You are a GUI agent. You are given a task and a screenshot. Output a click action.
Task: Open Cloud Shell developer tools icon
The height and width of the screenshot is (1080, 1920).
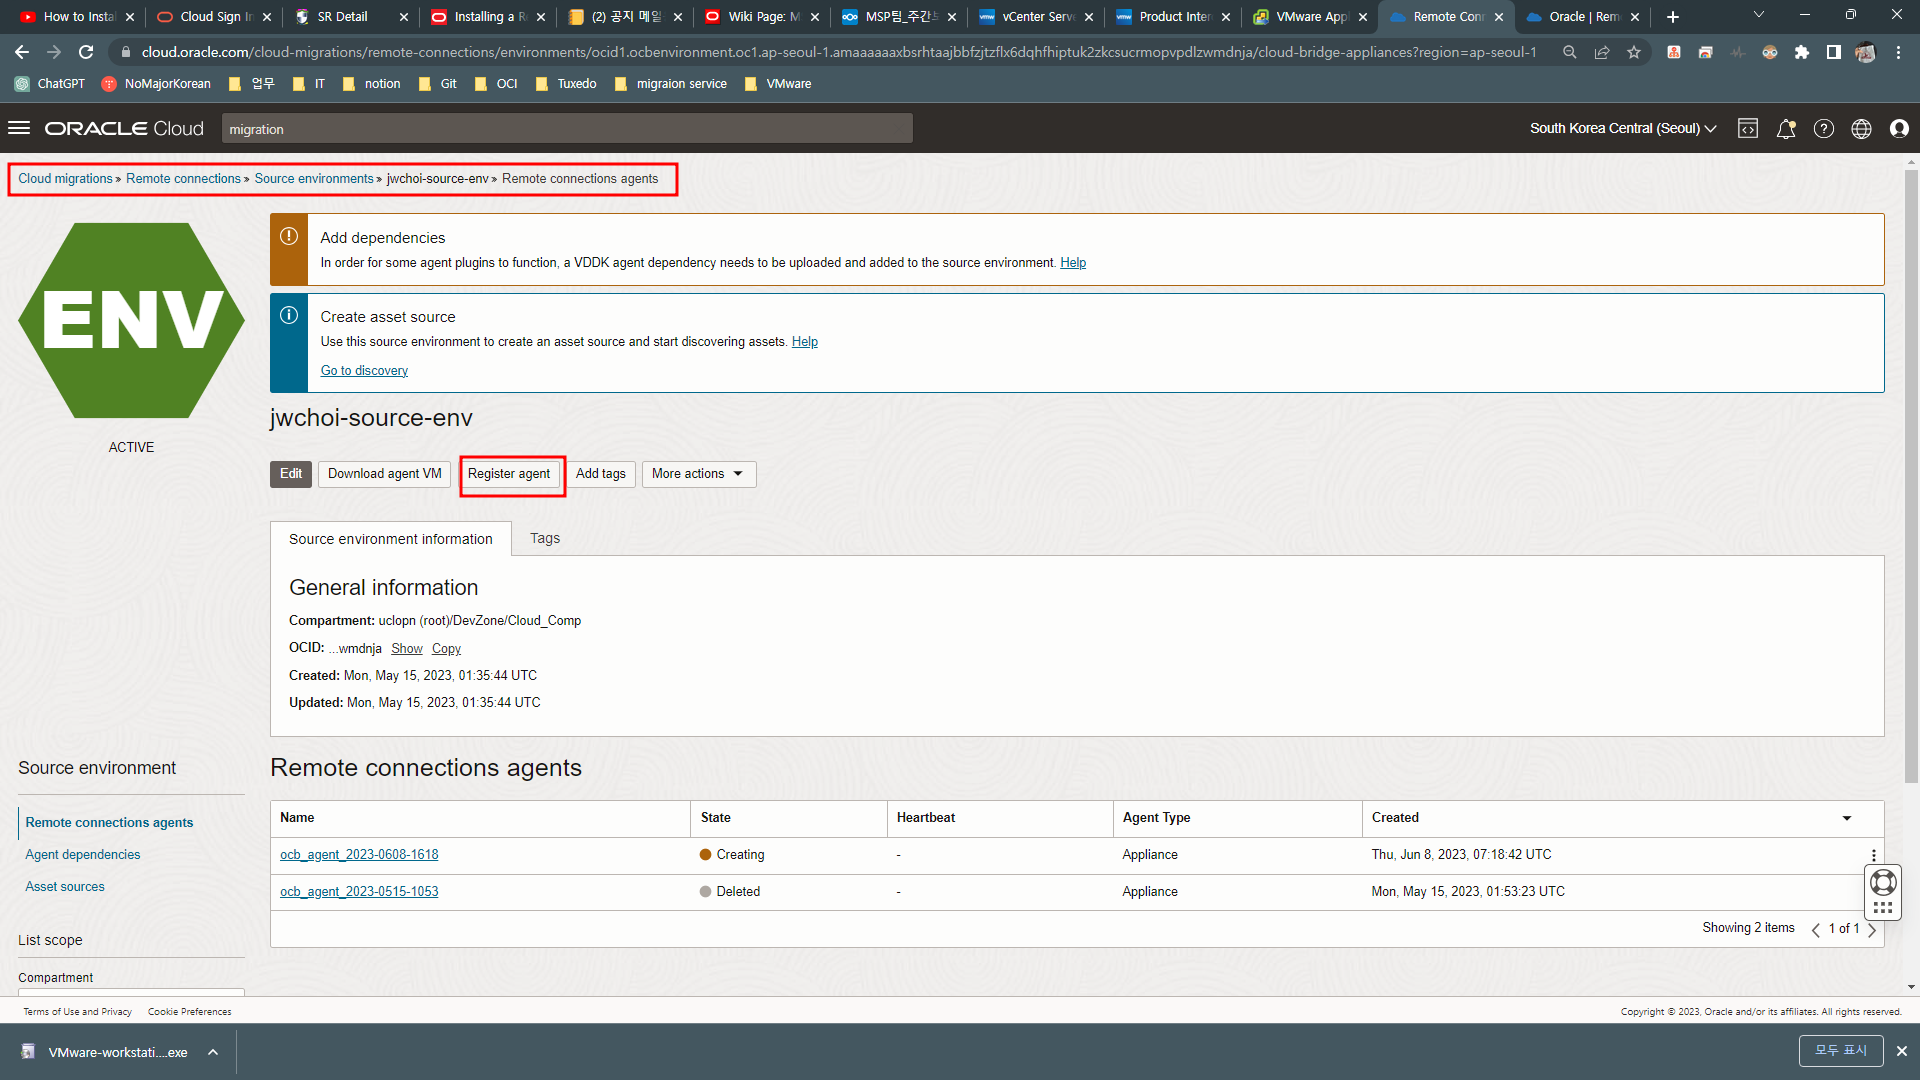click(x=1747, y=128)
